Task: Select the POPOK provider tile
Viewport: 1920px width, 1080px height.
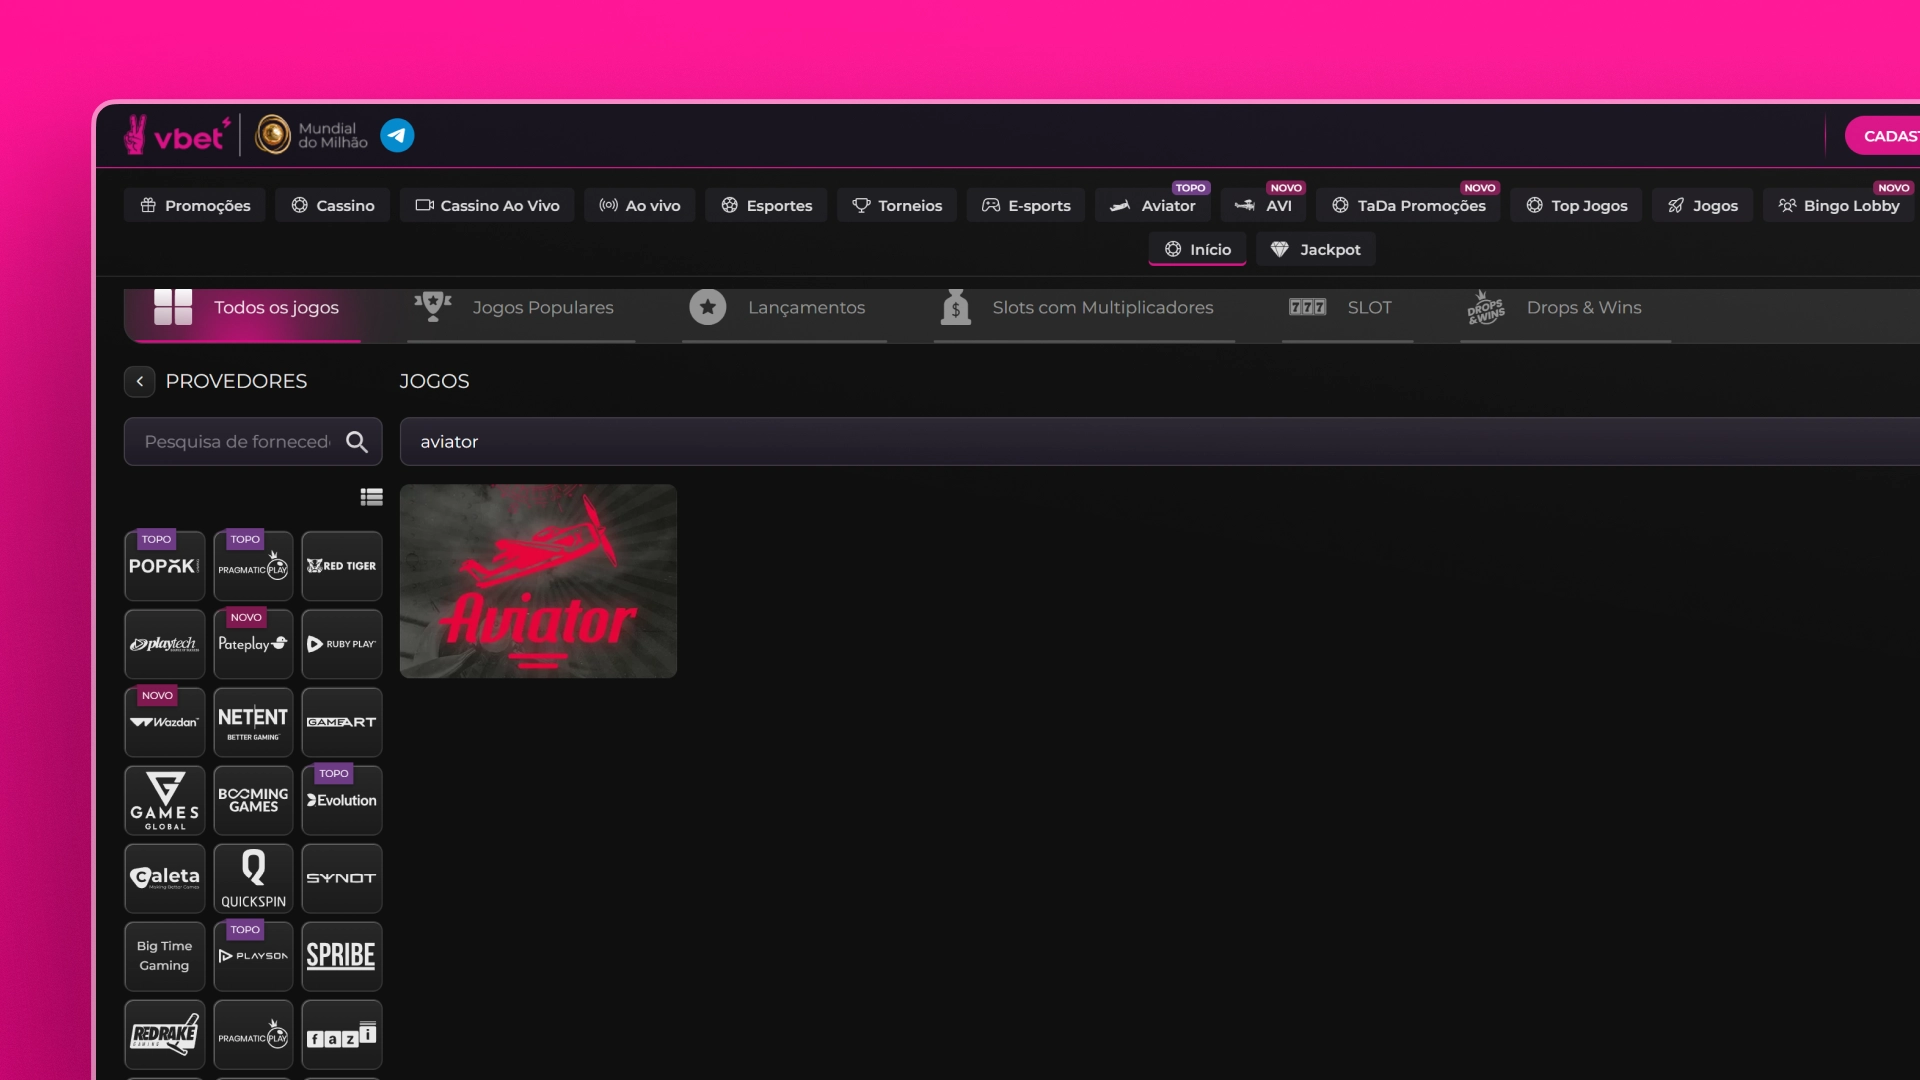Action: click(165, 566)
